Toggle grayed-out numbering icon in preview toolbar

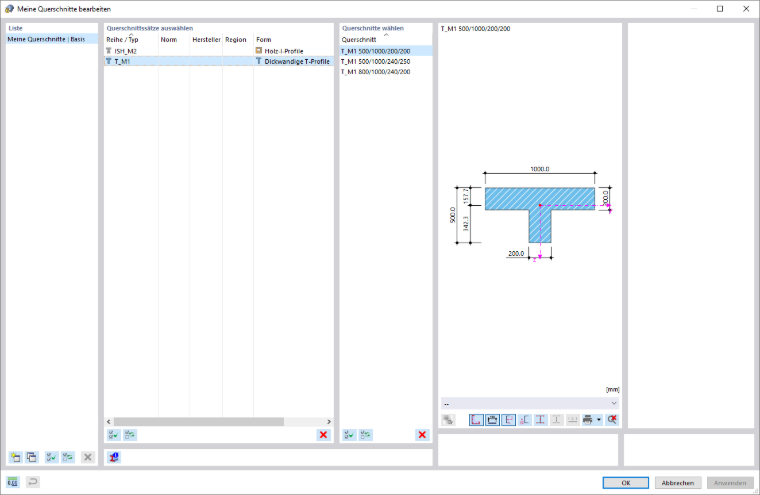tap(572, 420)
